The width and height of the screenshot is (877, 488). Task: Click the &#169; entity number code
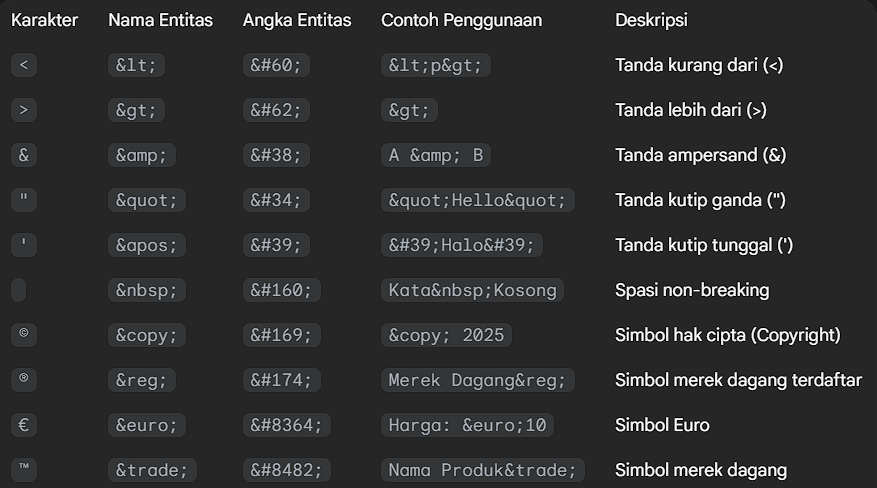281,335
